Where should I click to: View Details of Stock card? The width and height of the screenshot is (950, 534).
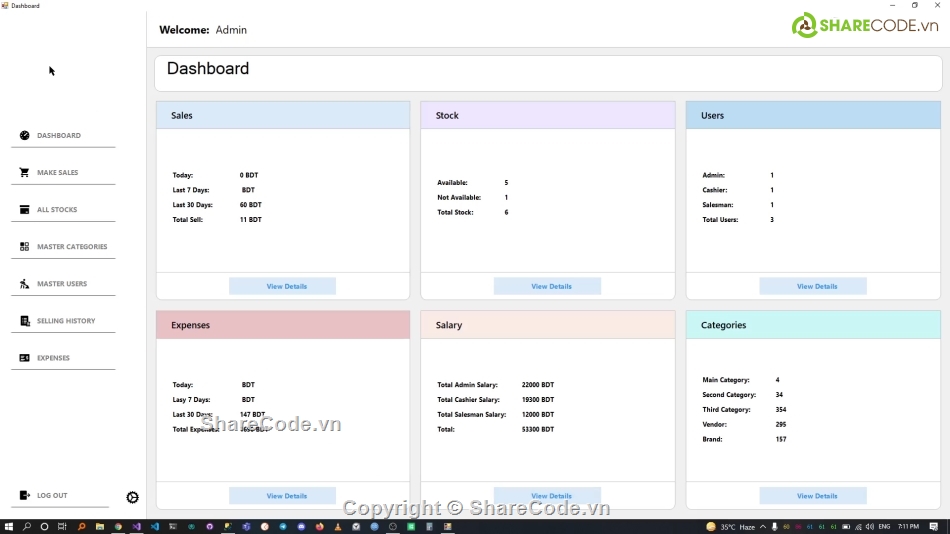coord(547,286)
